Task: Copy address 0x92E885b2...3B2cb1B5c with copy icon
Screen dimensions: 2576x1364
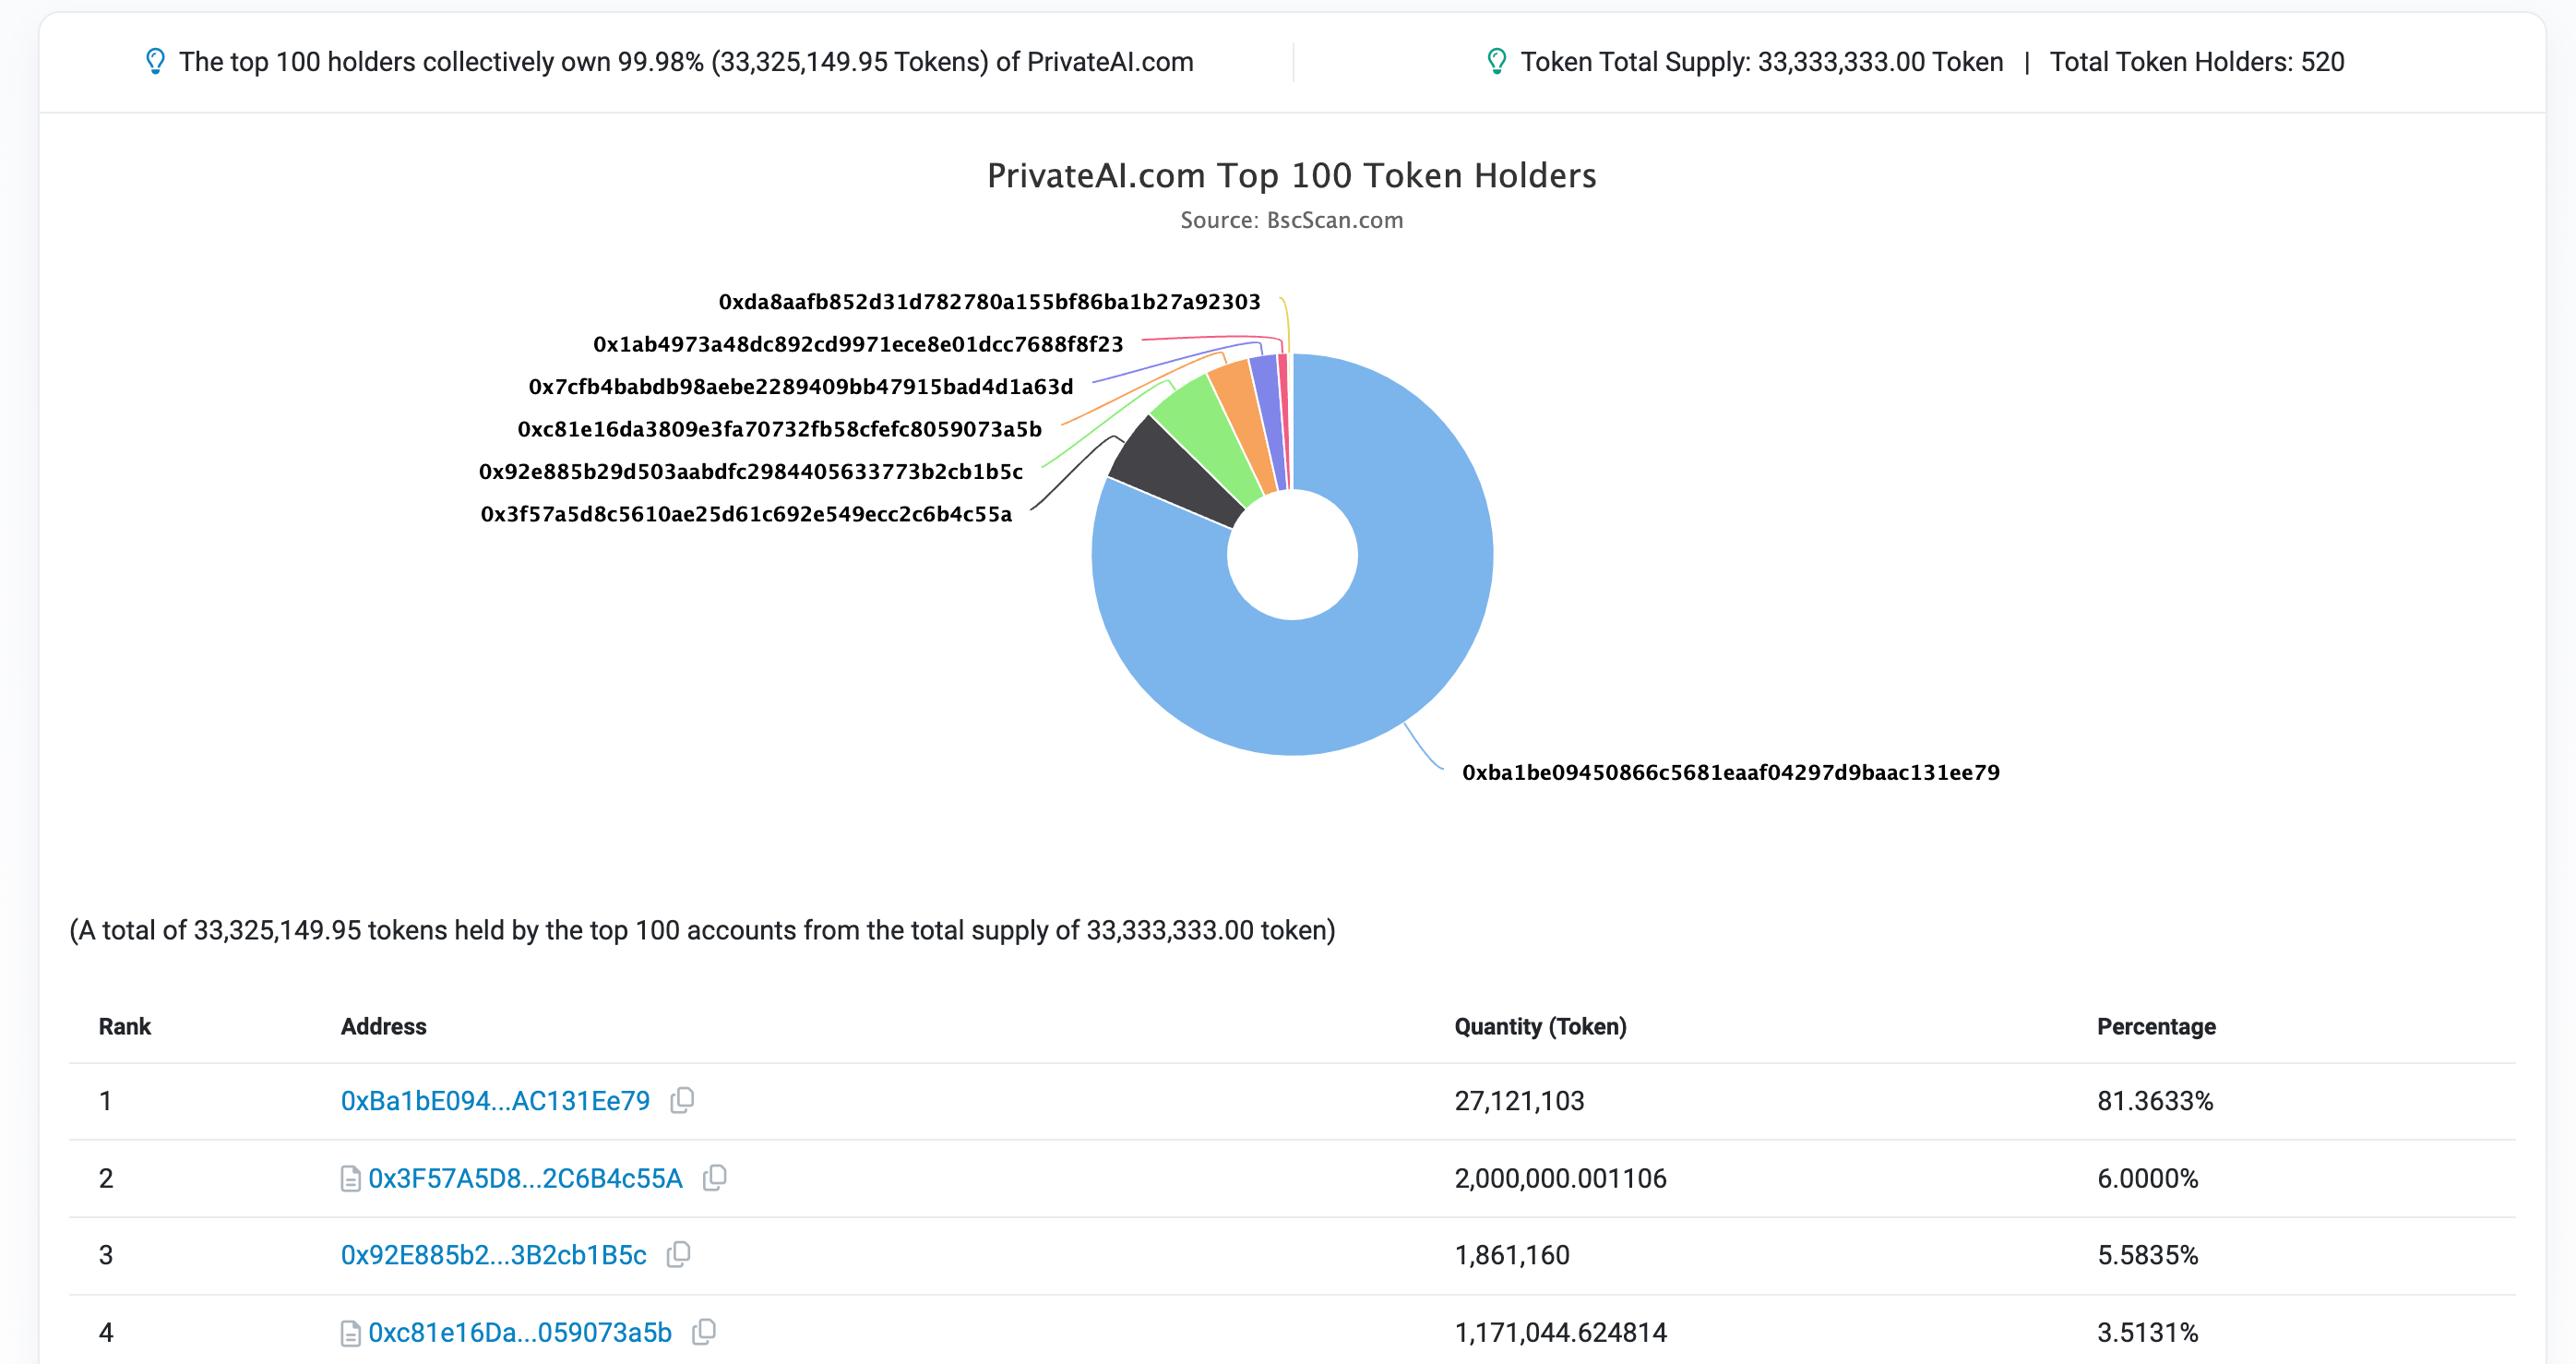Action: (x=679, y=1254)
